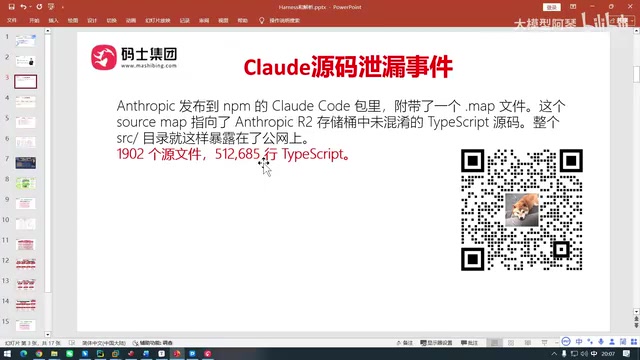This screenshot has width=640, height=360.
Task: Open the undo history dropdown arrow
Action: (30, 7)
